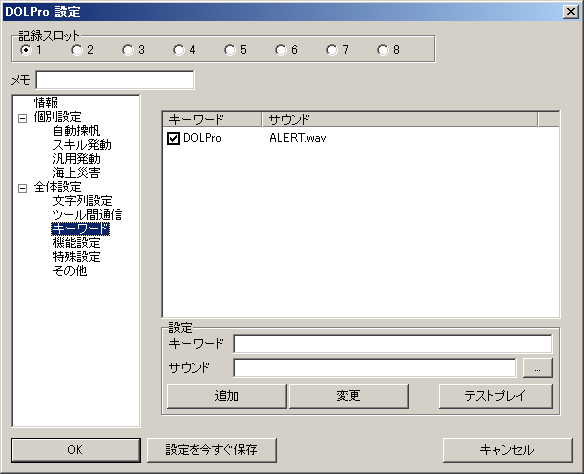Collapse the 全体設定 tree node
The image size is (584, 474).
pos(22,188)
